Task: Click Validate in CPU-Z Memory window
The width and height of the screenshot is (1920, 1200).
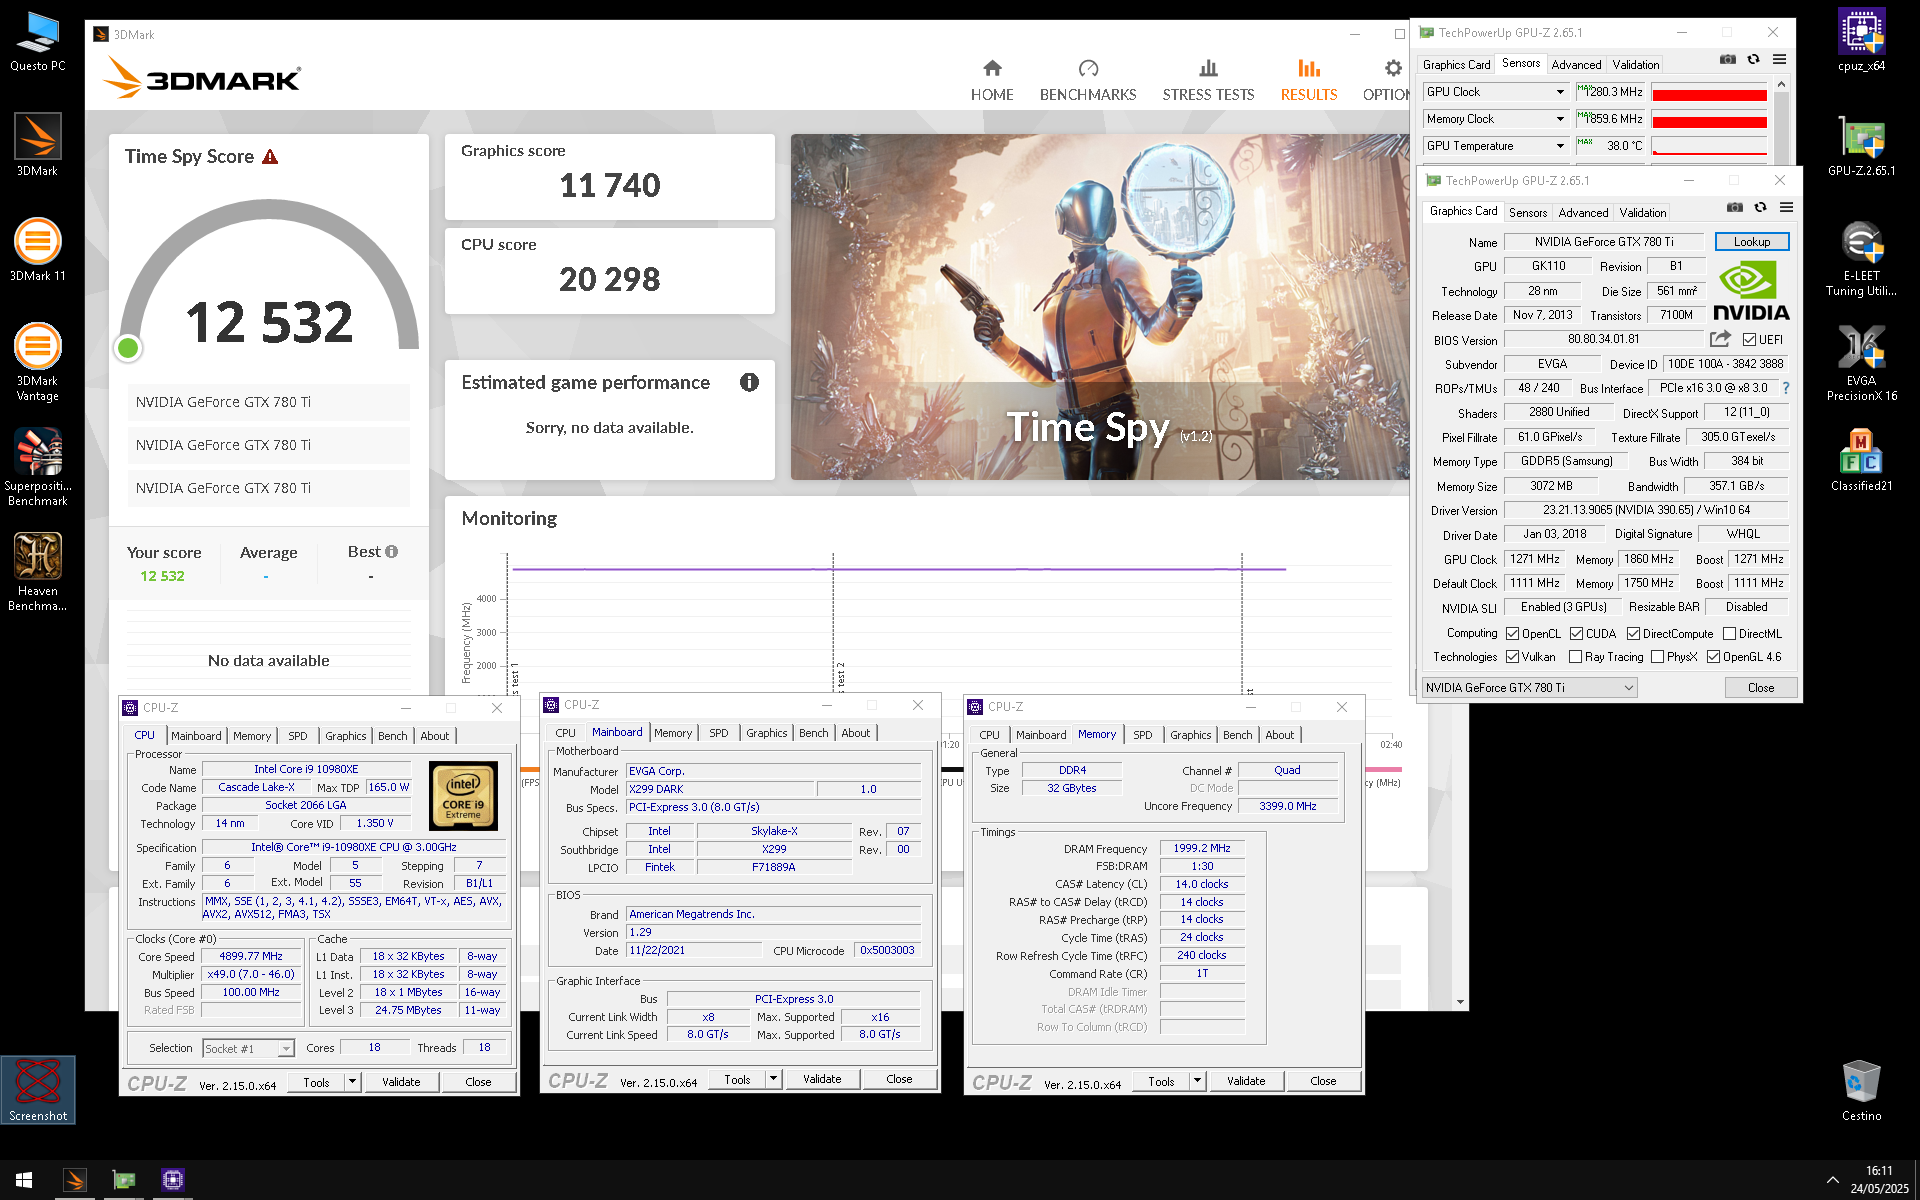Action: (1245, 1081)
